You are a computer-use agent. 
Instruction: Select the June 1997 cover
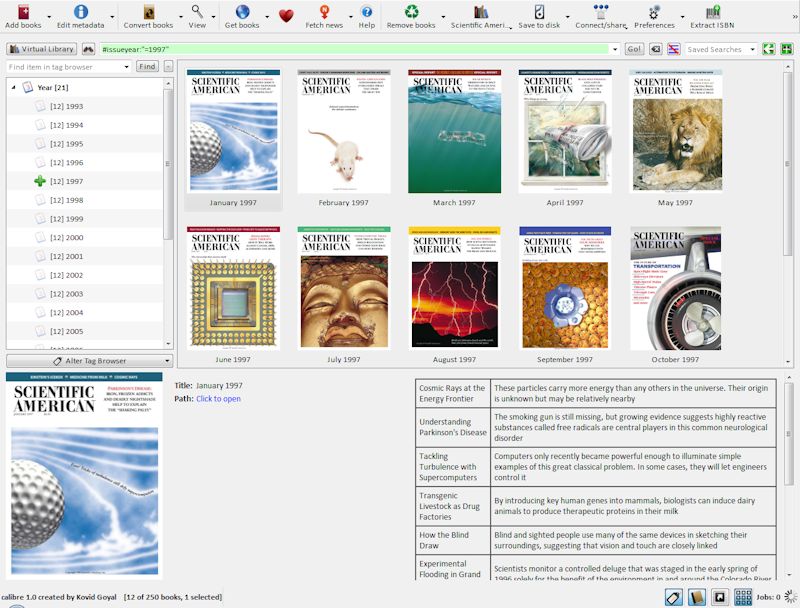pyautogui.click(x=233, y=288)
